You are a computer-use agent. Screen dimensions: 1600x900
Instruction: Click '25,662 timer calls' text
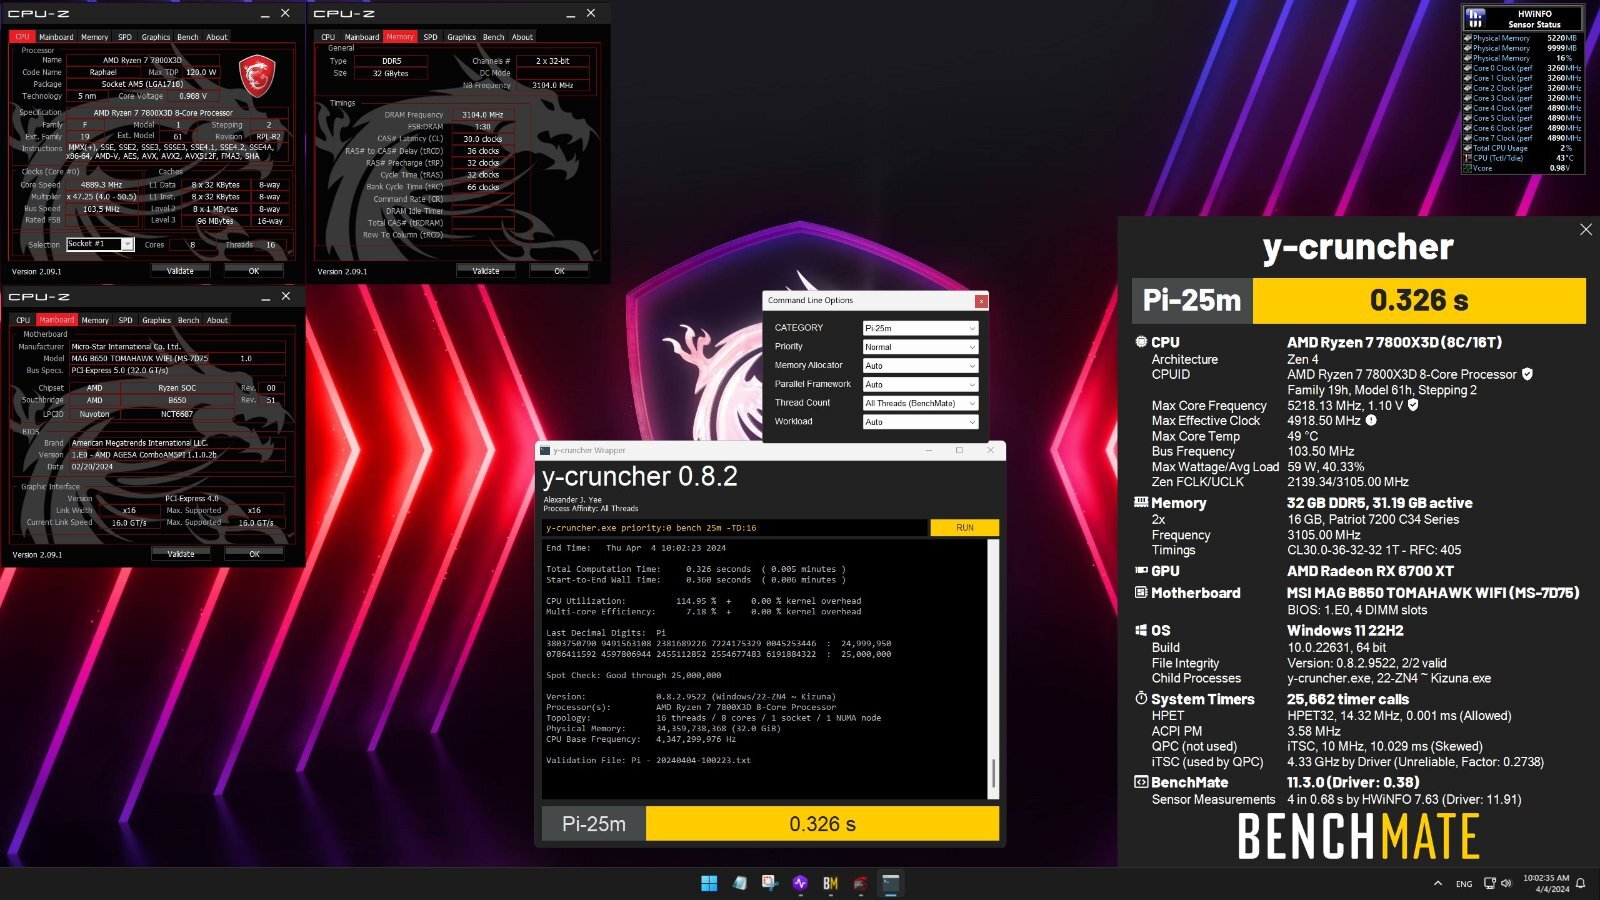point(1348,699)
